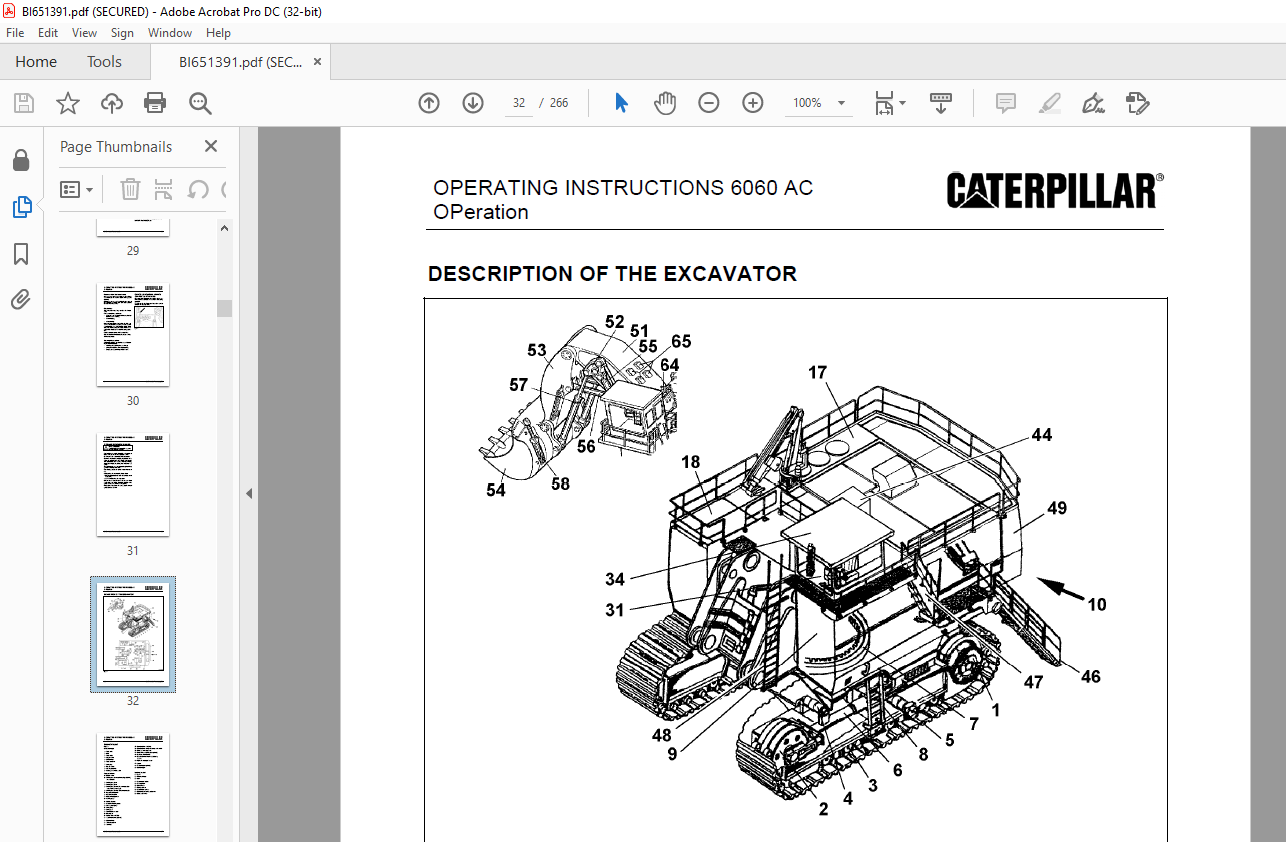
Task: Close the Page Thumbnails panel
Action: [211, 147]
